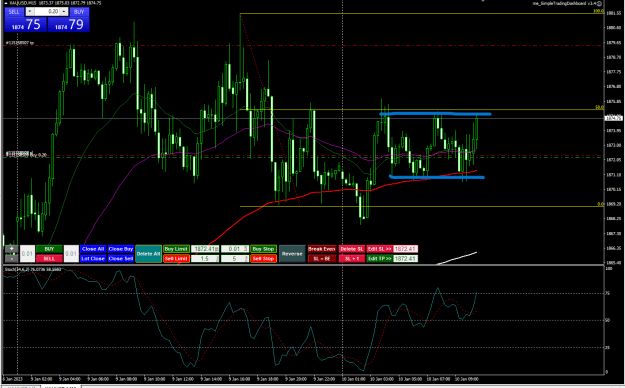Click the Buy Limit button
625x388 pixels.
[176, 249]
